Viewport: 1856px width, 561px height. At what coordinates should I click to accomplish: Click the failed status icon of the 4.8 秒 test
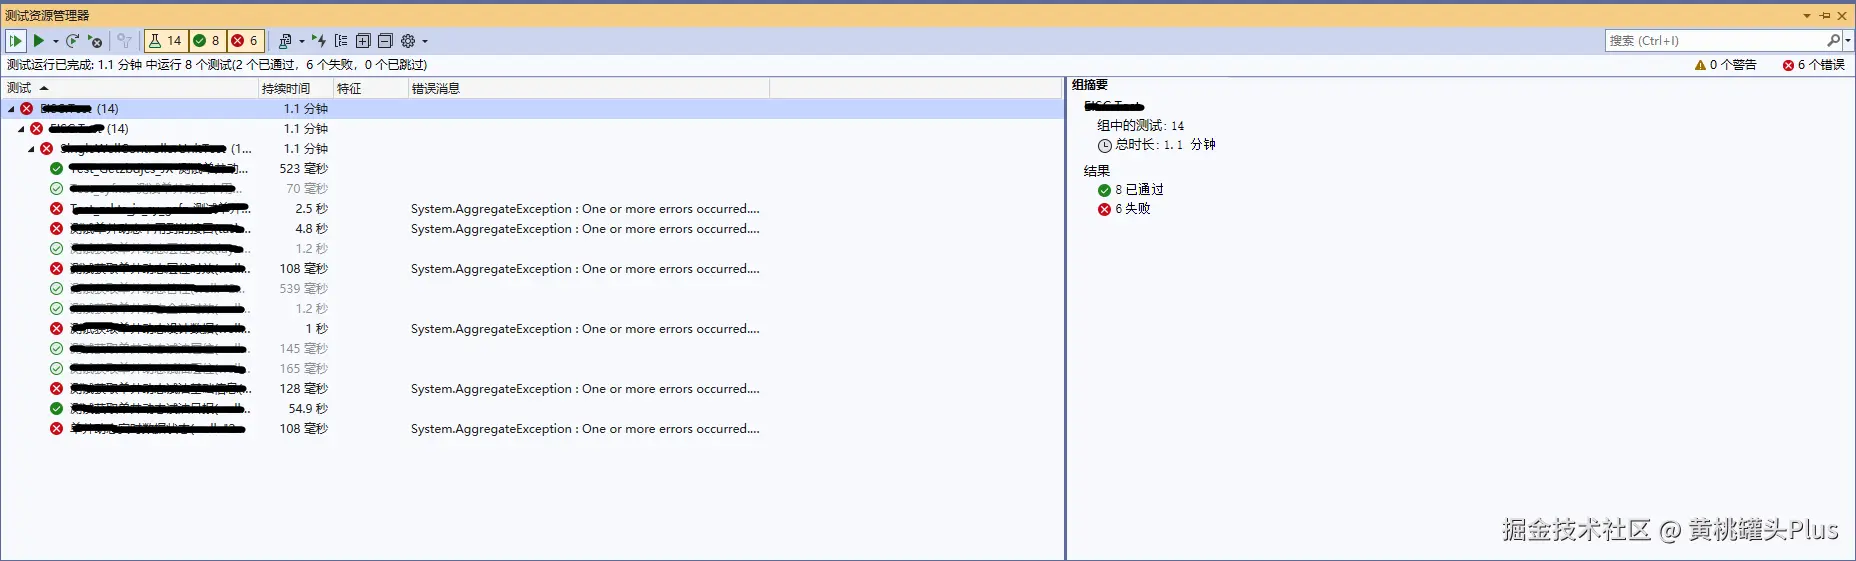point(56,229)
